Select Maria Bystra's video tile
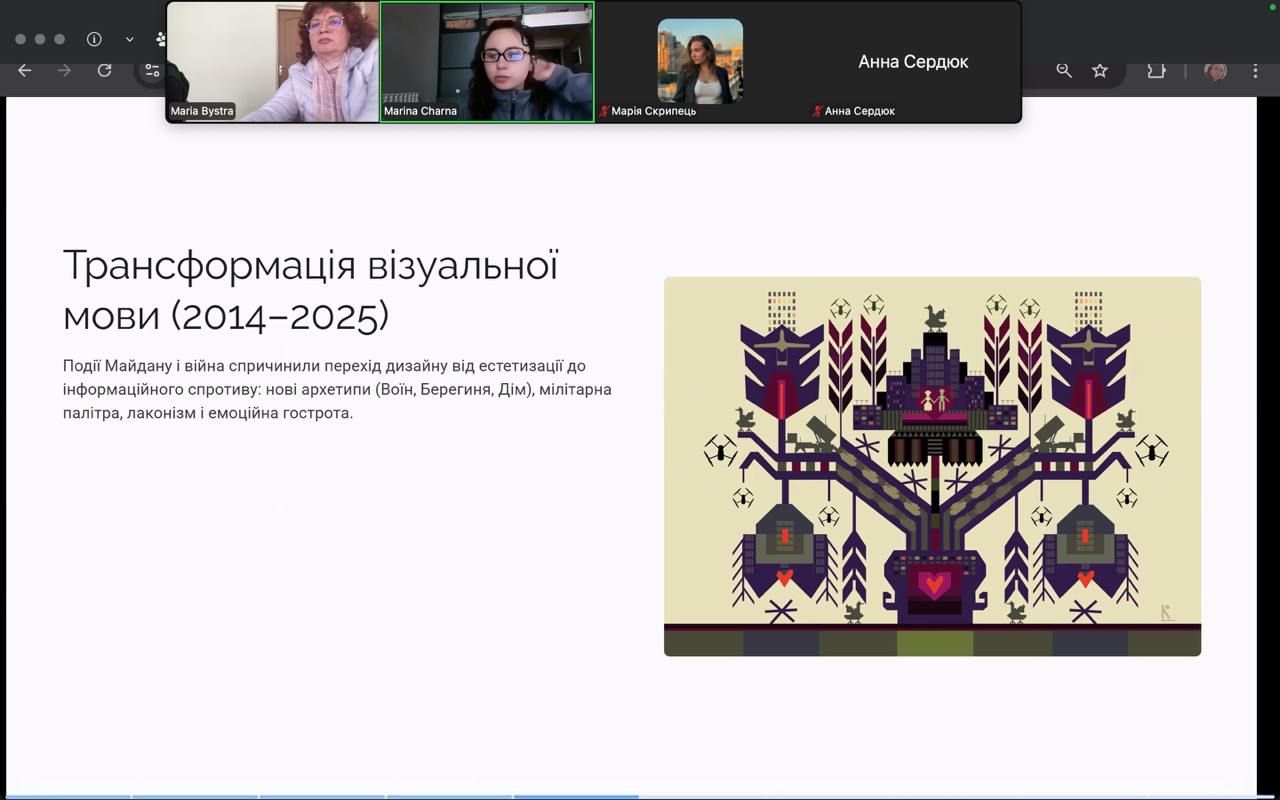1280x800 pixels. (x=273, y=60)
